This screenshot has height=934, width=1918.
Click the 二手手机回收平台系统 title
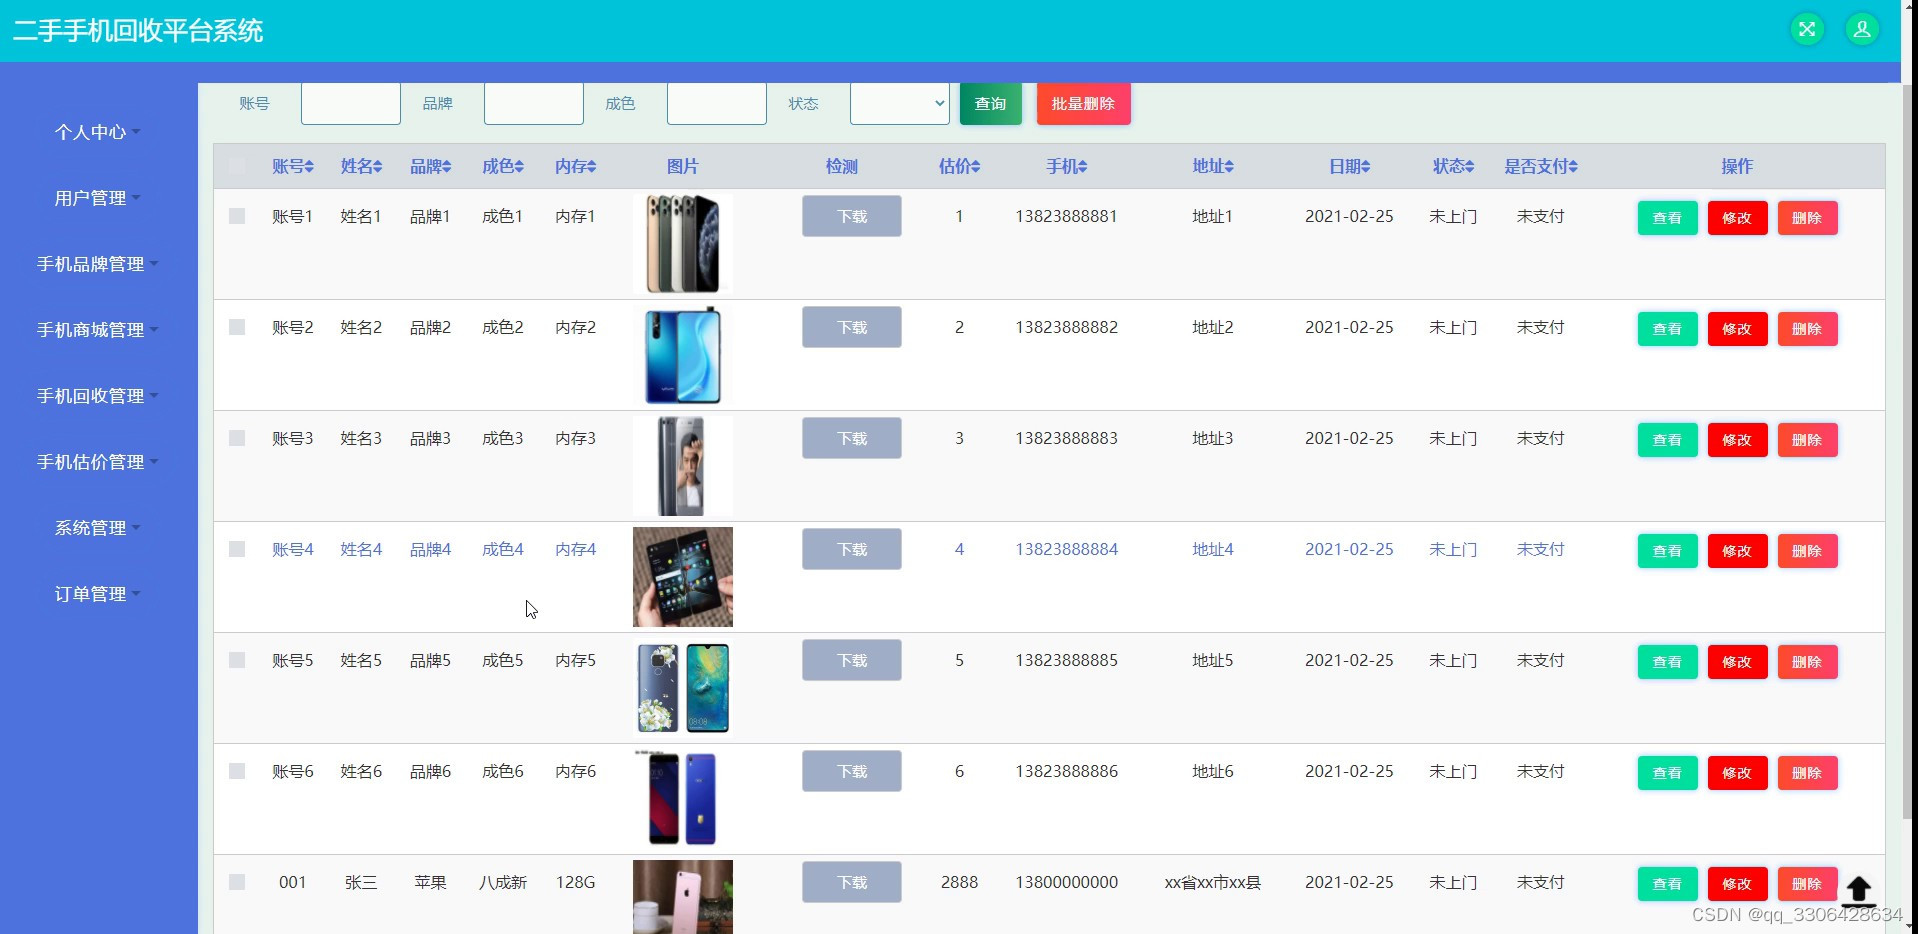pos(138,30)
